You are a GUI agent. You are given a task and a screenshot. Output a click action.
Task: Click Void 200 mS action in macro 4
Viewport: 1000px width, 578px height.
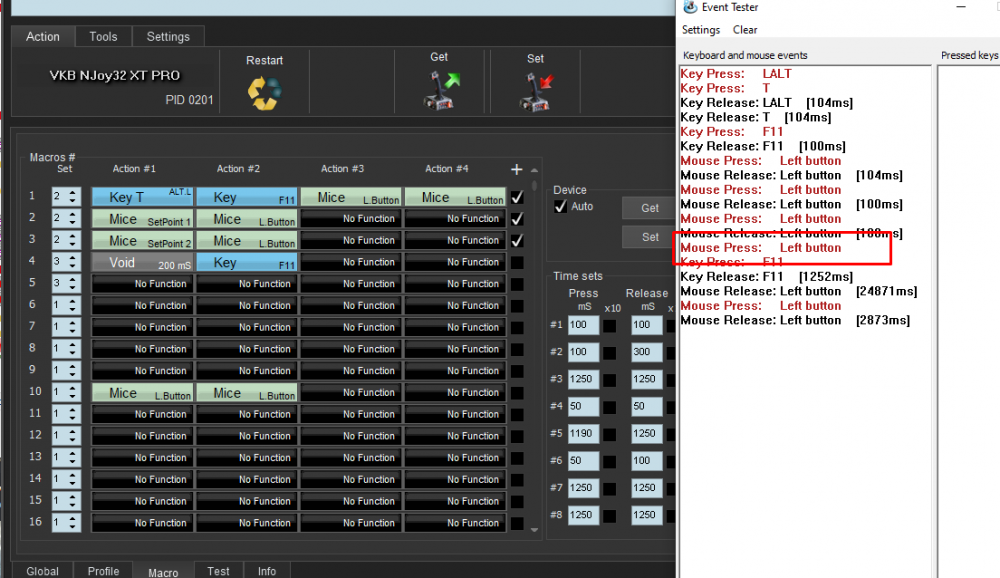pos(142,262)
